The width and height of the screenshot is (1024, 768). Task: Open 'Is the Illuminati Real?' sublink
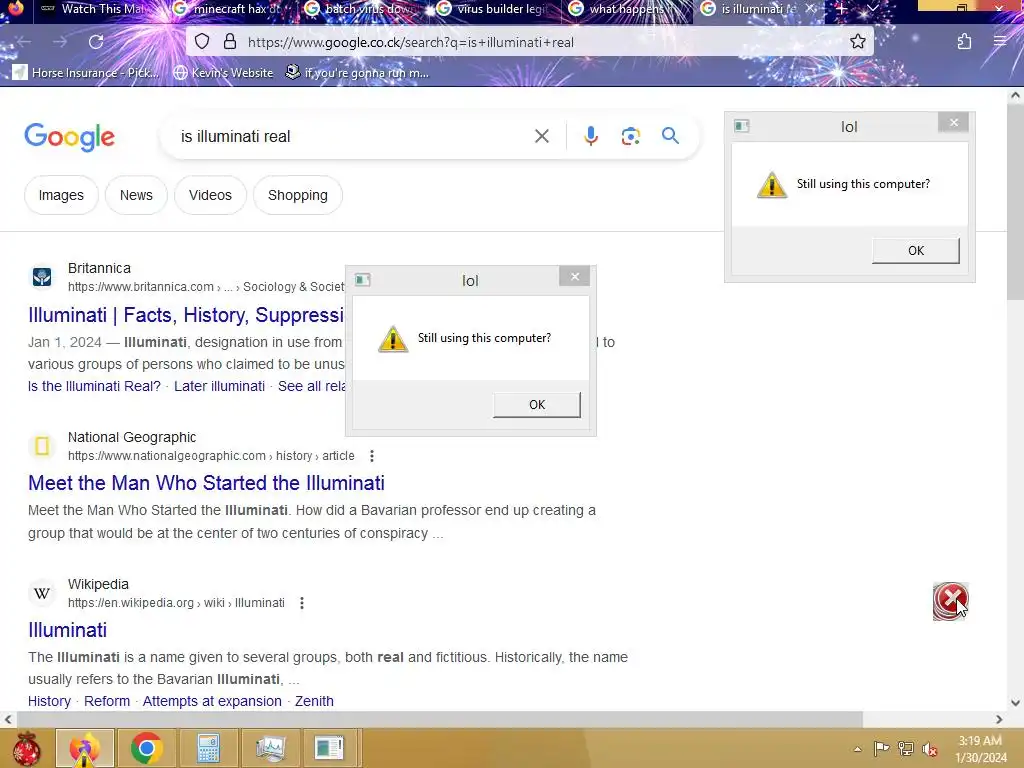94,387
